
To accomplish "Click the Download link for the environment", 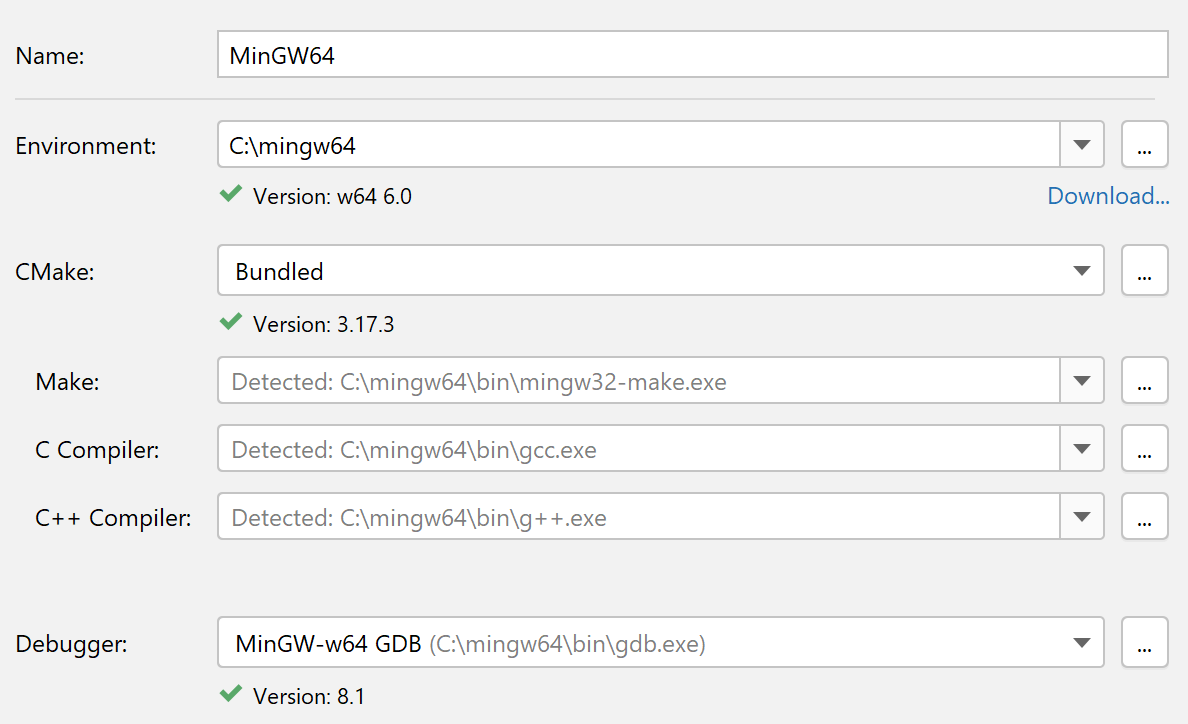I will pos(1107,195).
